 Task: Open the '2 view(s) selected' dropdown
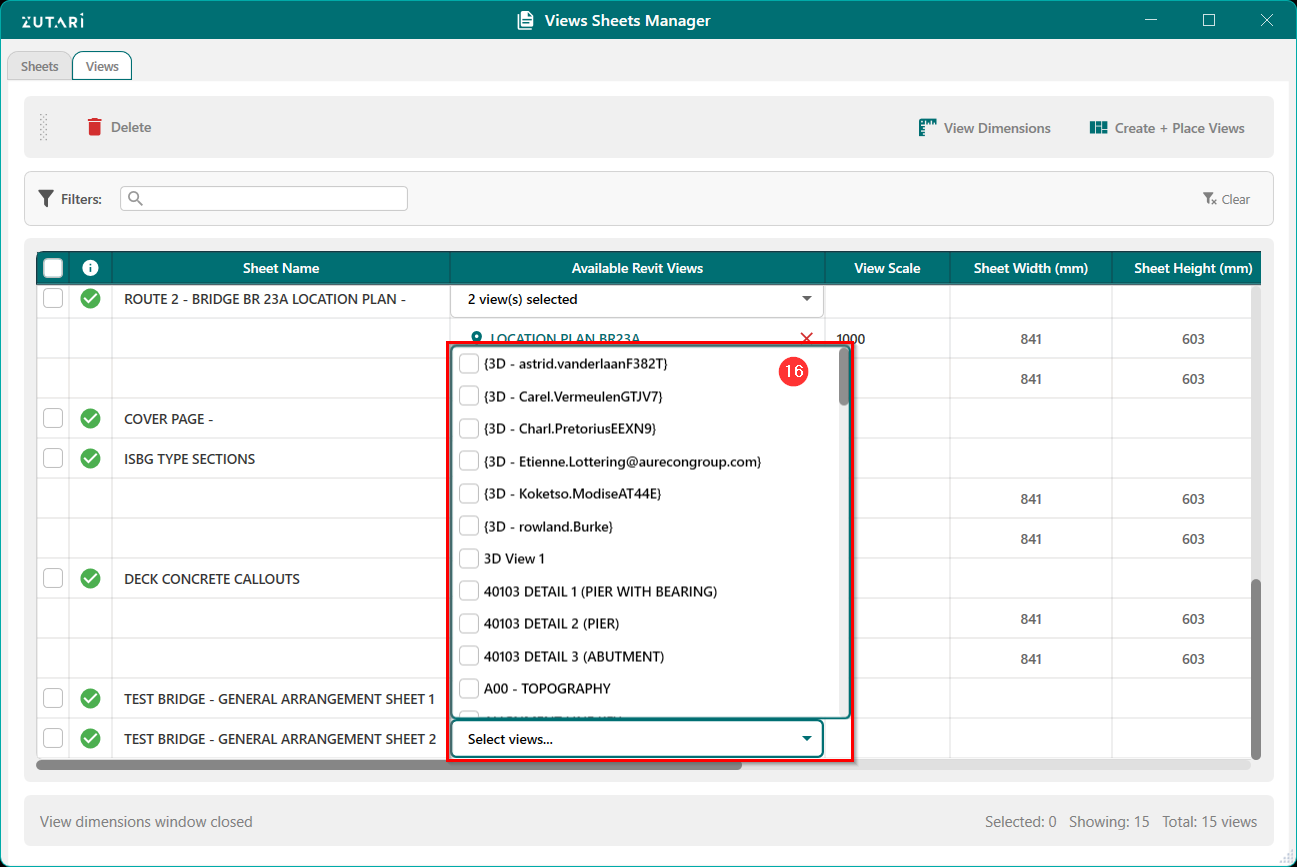click(x=637, y=299)
